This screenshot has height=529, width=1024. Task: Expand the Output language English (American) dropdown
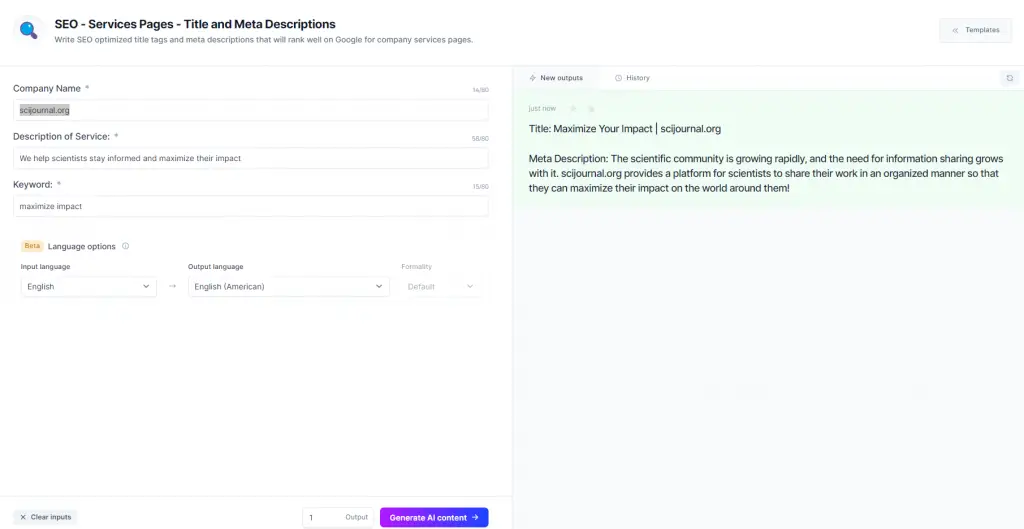pos(288,287)
